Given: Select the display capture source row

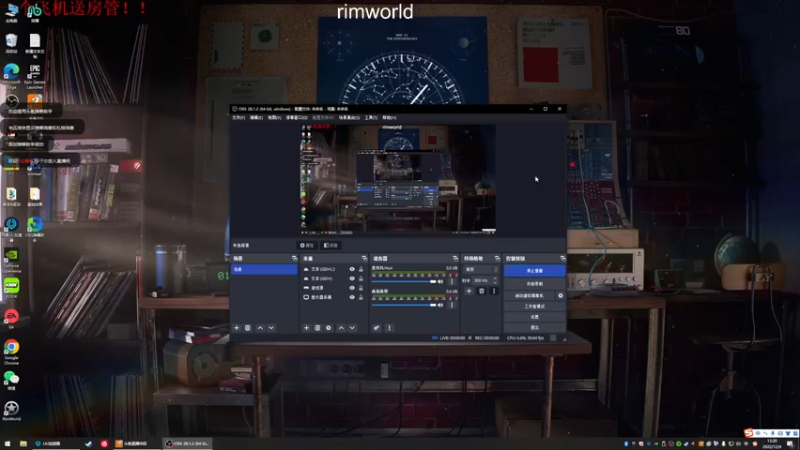Looking at the screenshot, I should [x=333, y=297].
